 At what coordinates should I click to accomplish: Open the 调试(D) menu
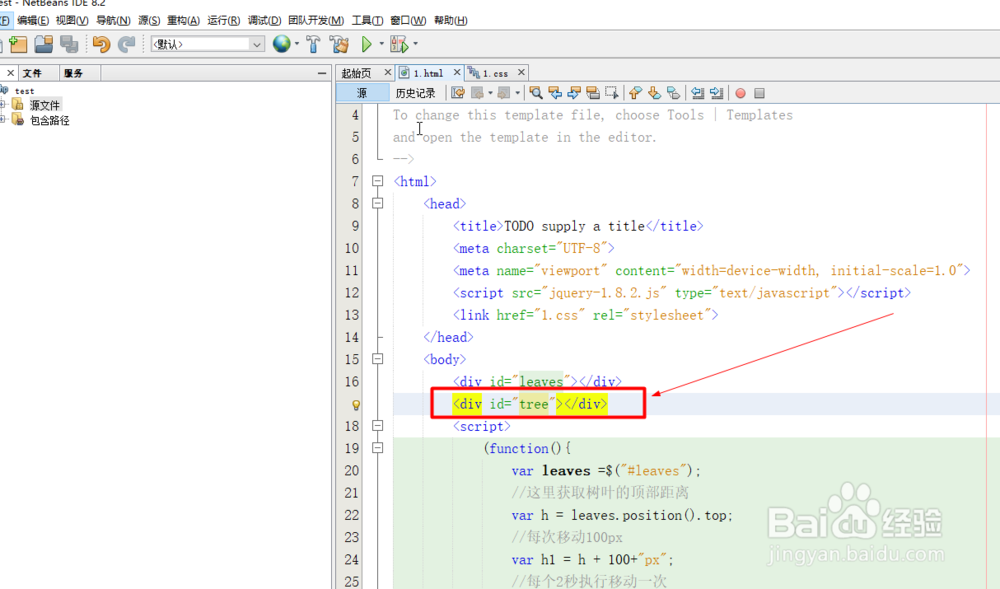(264, 20)
